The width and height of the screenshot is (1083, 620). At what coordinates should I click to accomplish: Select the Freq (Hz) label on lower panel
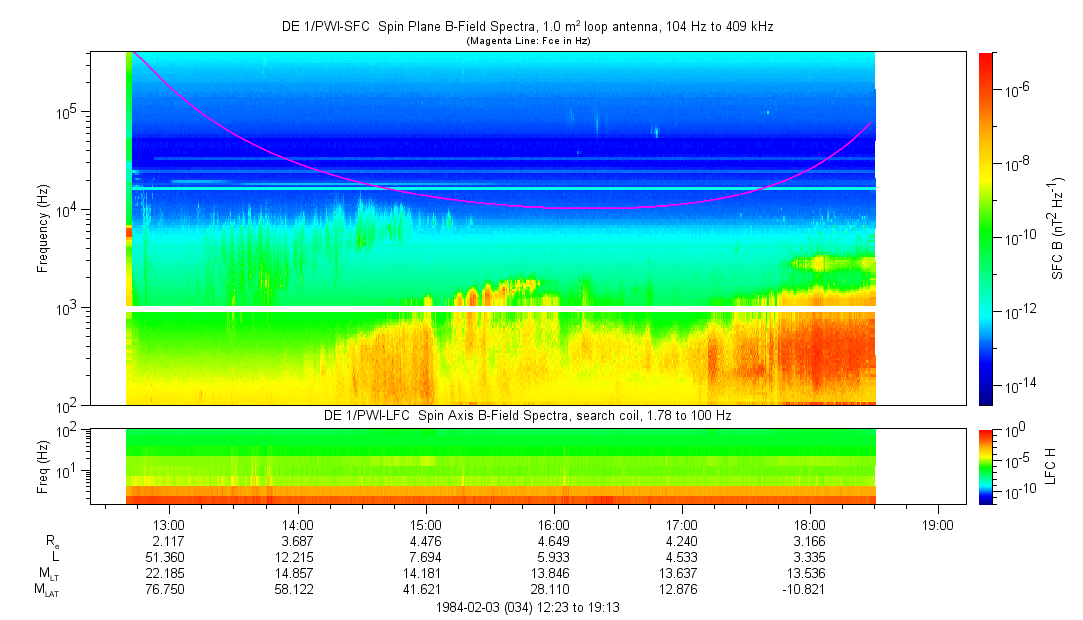[43, 466]
